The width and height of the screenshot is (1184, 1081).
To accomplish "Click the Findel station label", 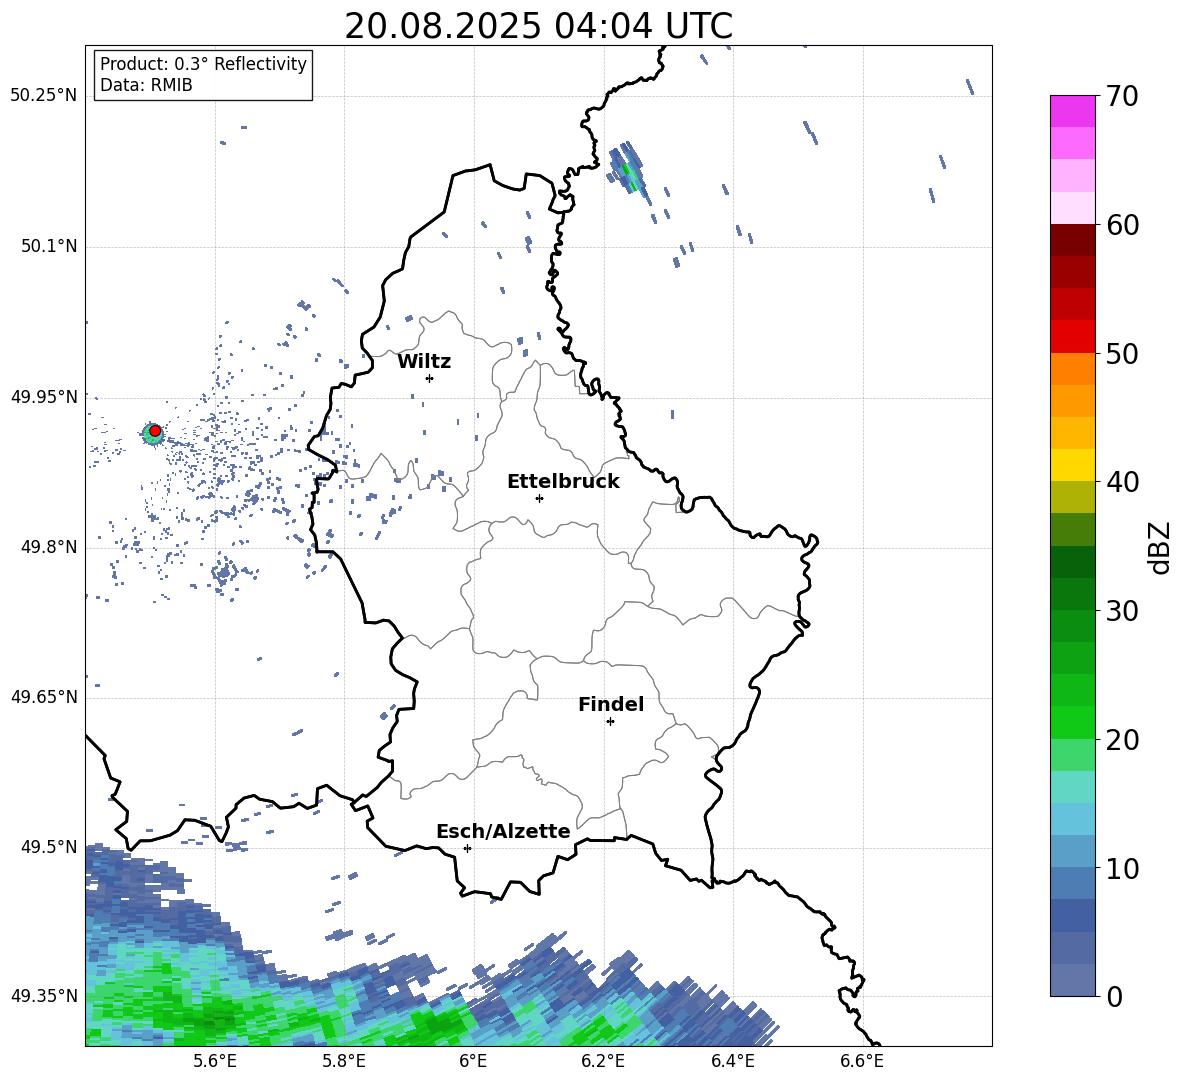I will point(611,704).
